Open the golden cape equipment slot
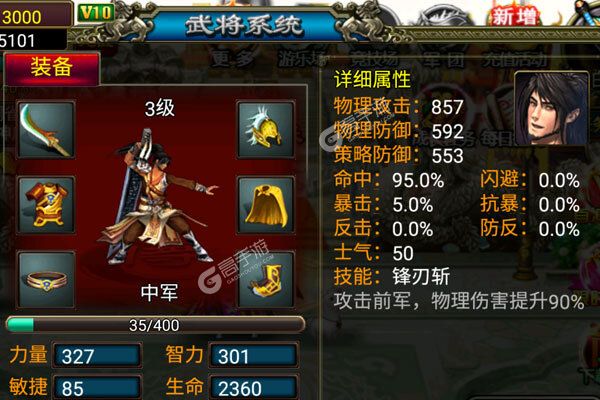Screen dimensions: 600x400 pos(266,205)
